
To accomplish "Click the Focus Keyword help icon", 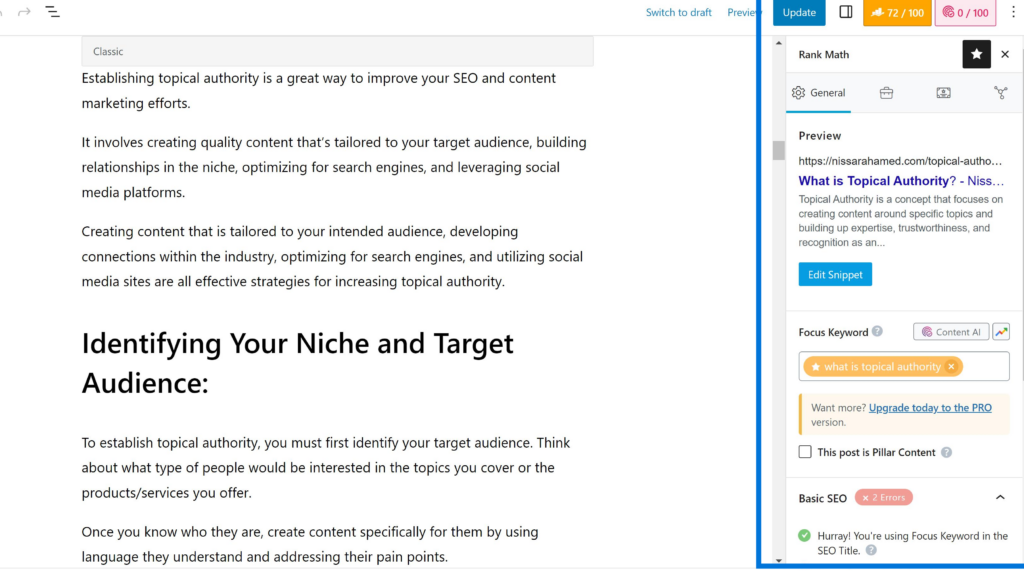I will point(877,331).
